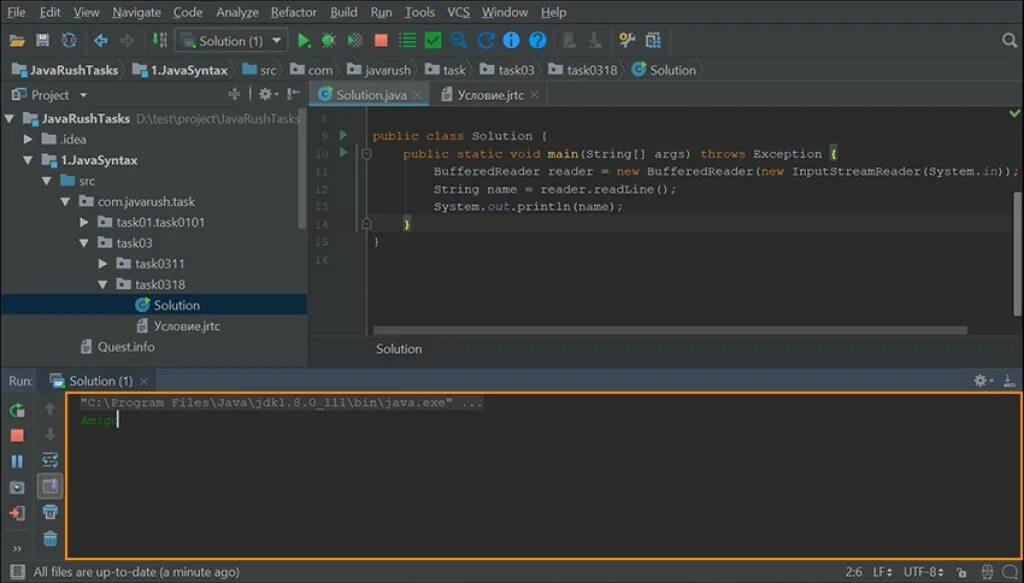Click the greyed-out Forward navigation arrow

click(x=127, y=40)
